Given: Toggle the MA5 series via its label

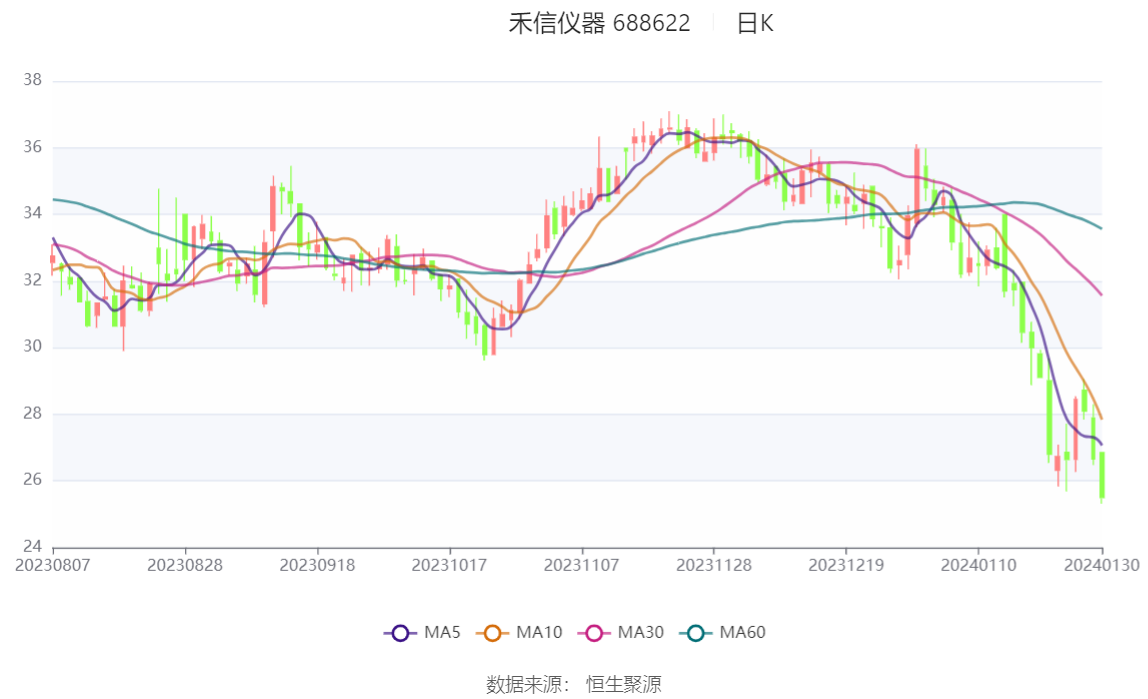Looking at the screenshot, I should point(442,632).
